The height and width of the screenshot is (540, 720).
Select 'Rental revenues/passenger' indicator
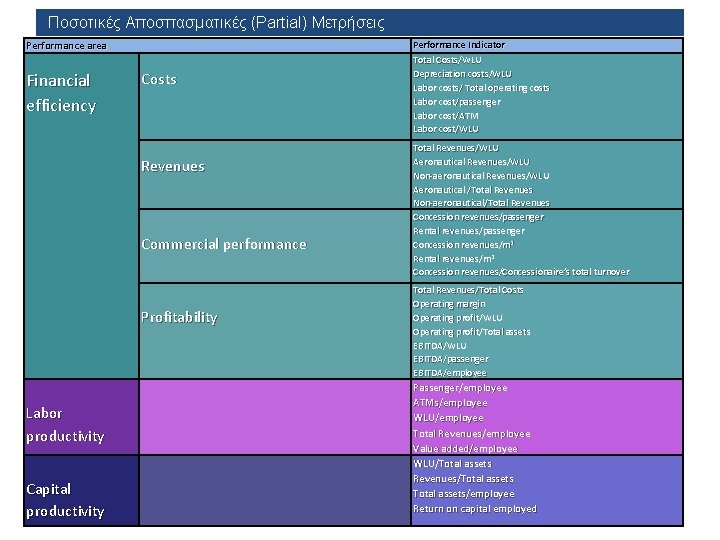pos(468,231)
